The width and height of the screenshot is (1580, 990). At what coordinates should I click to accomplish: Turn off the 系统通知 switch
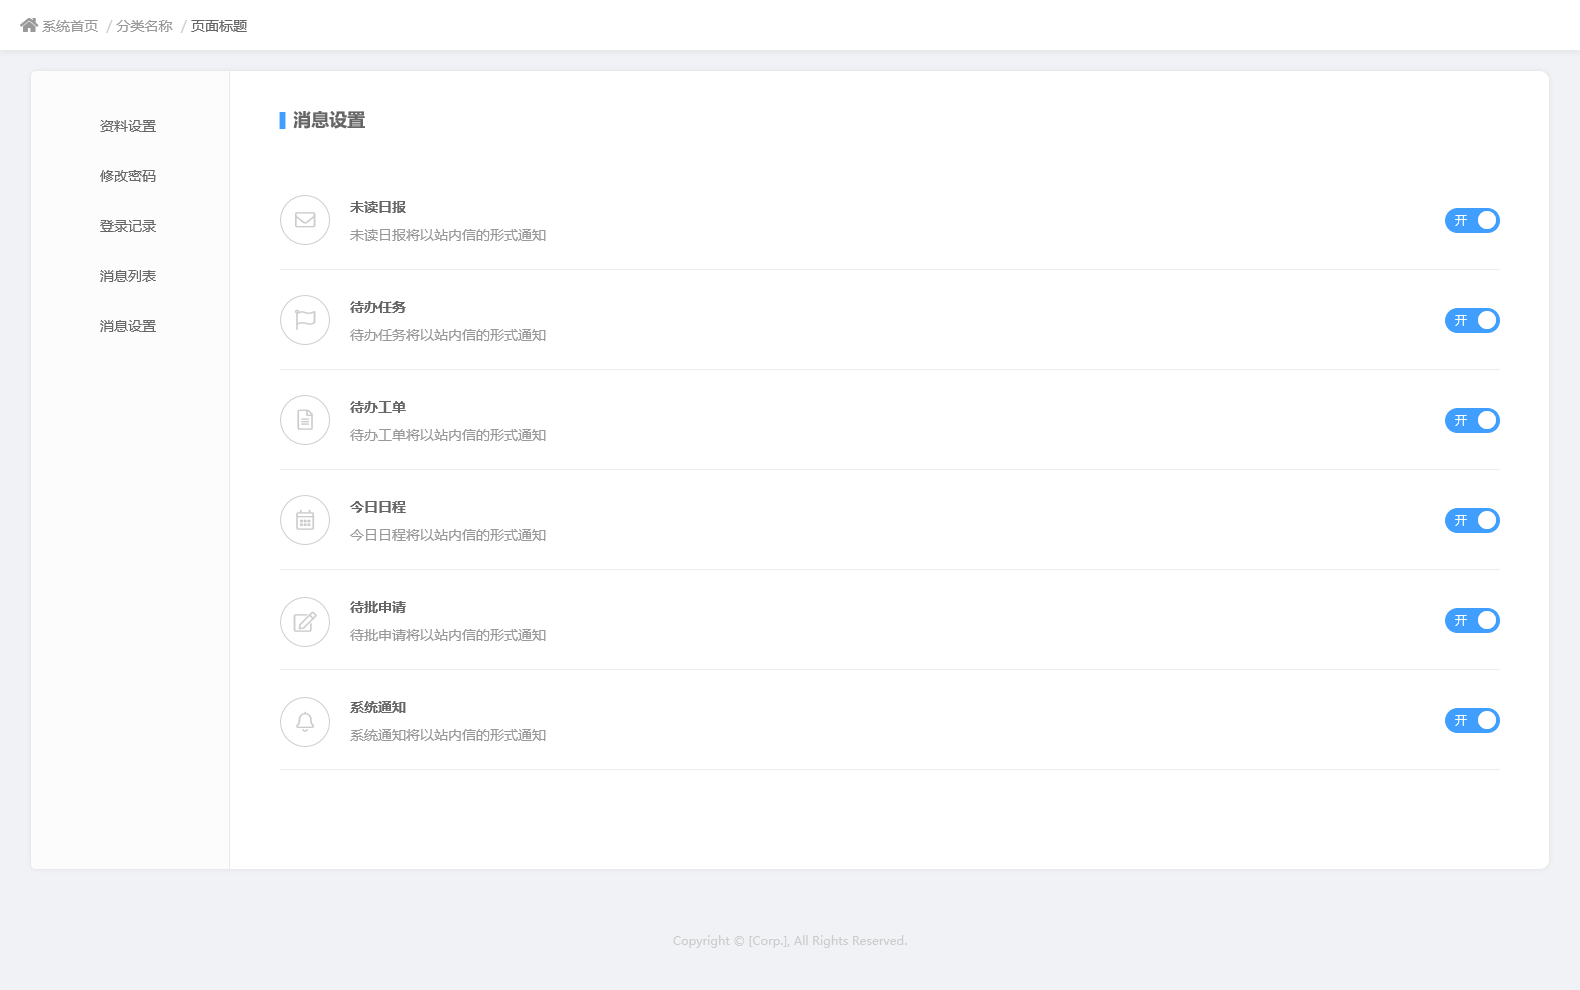1472,720
